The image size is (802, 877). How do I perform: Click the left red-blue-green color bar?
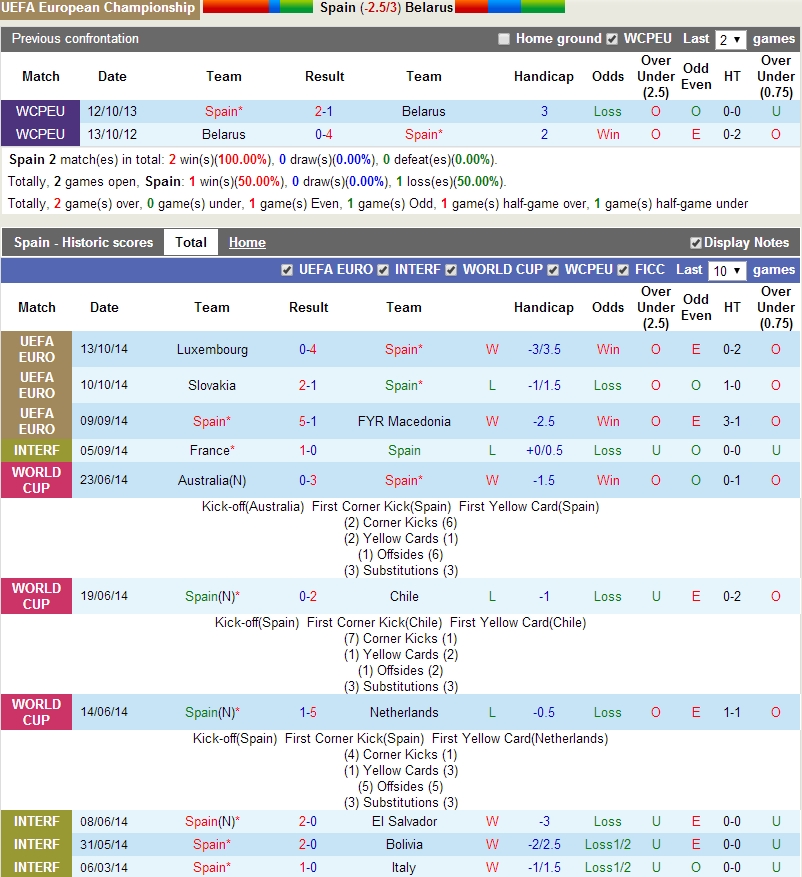tap(258, 7)
